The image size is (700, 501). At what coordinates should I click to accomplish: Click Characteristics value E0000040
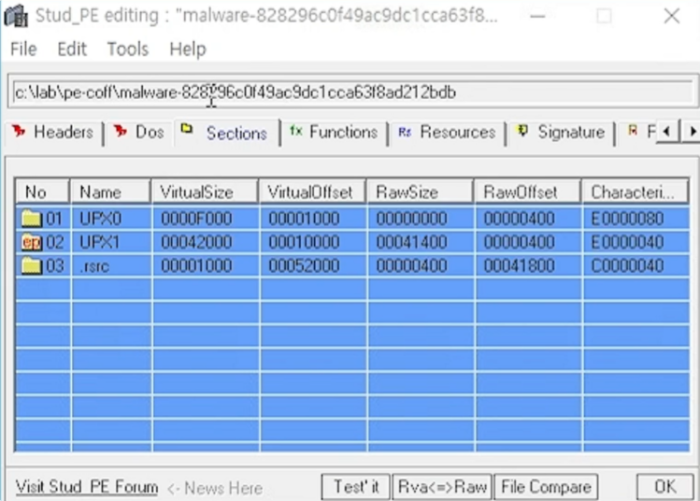pyautogui.click(x=627, y=242)
